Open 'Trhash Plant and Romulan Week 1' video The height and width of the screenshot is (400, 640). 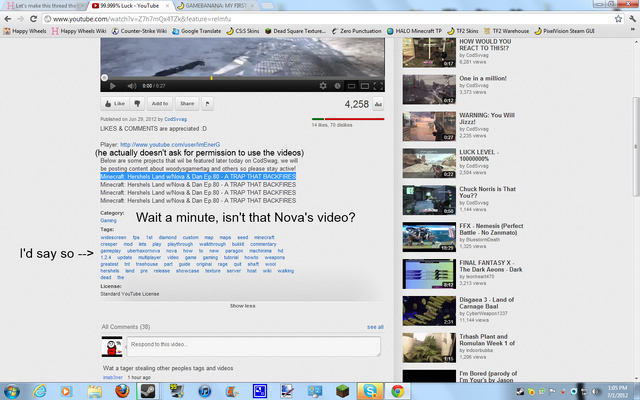pyautogui.click(x=429, y=348)
